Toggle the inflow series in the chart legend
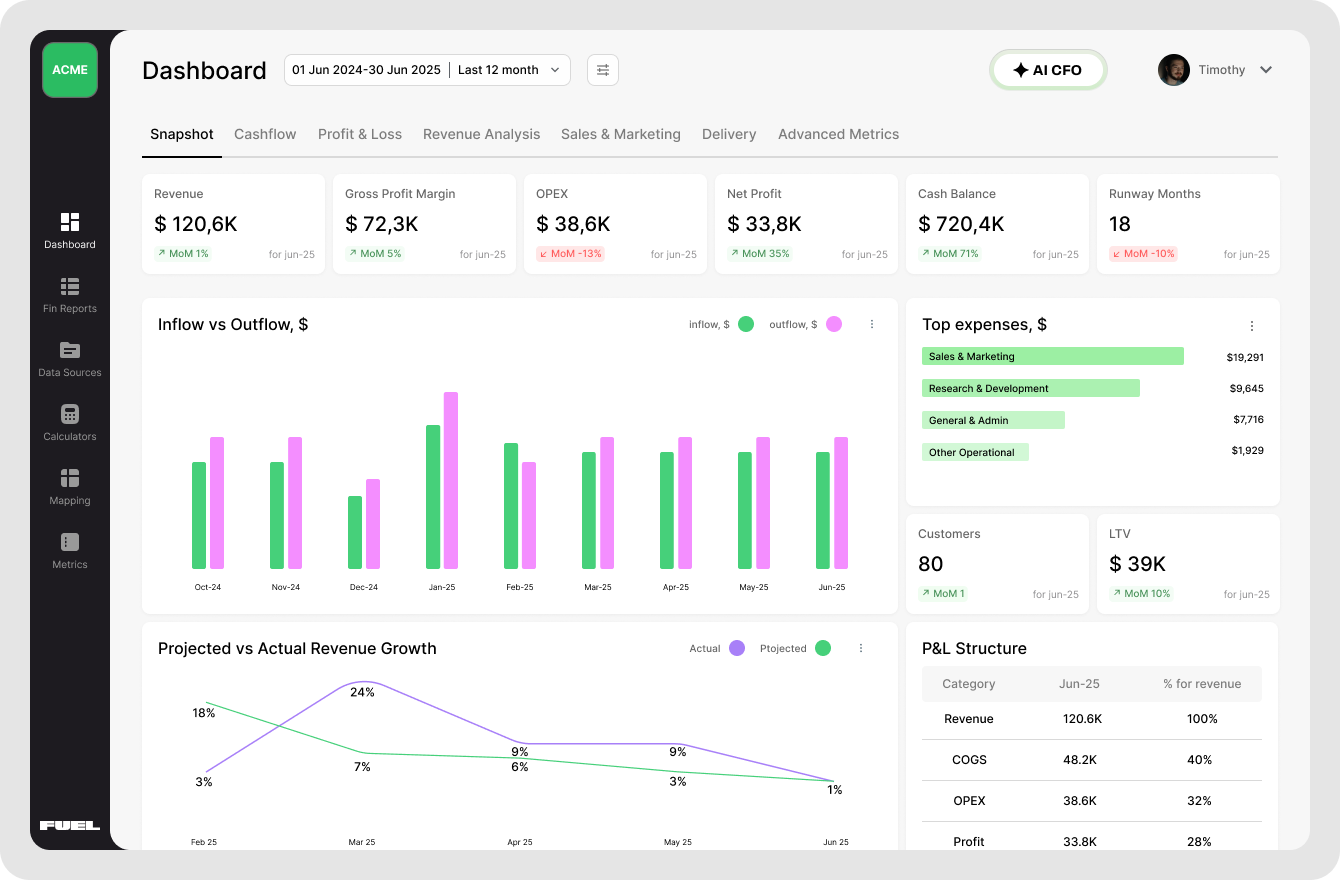1340x880 pixels. pos(722,324)
